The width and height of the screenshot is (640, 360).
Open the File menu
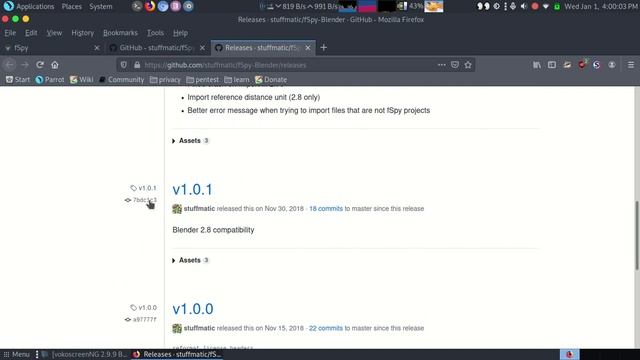[10, 33]
